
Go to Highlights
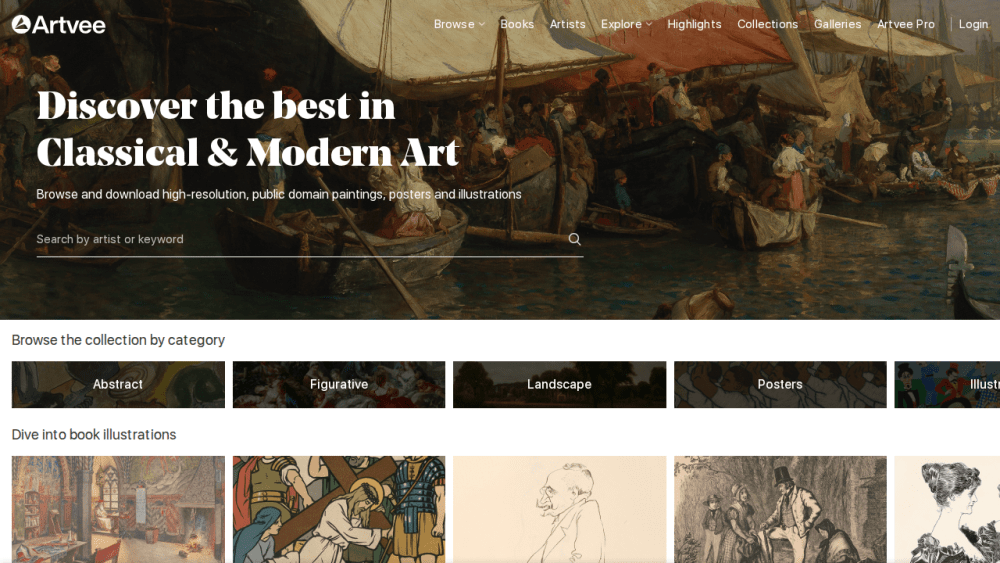point(694,24)
